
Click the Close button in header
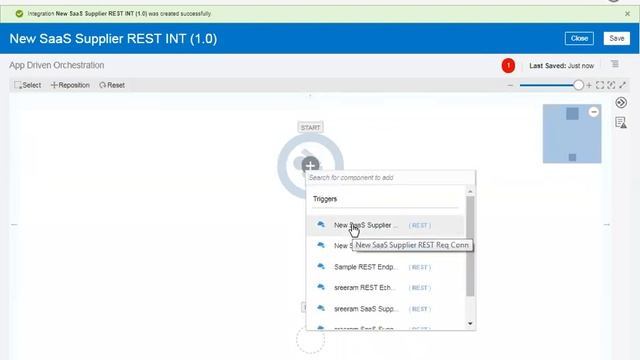click(579, 38)
